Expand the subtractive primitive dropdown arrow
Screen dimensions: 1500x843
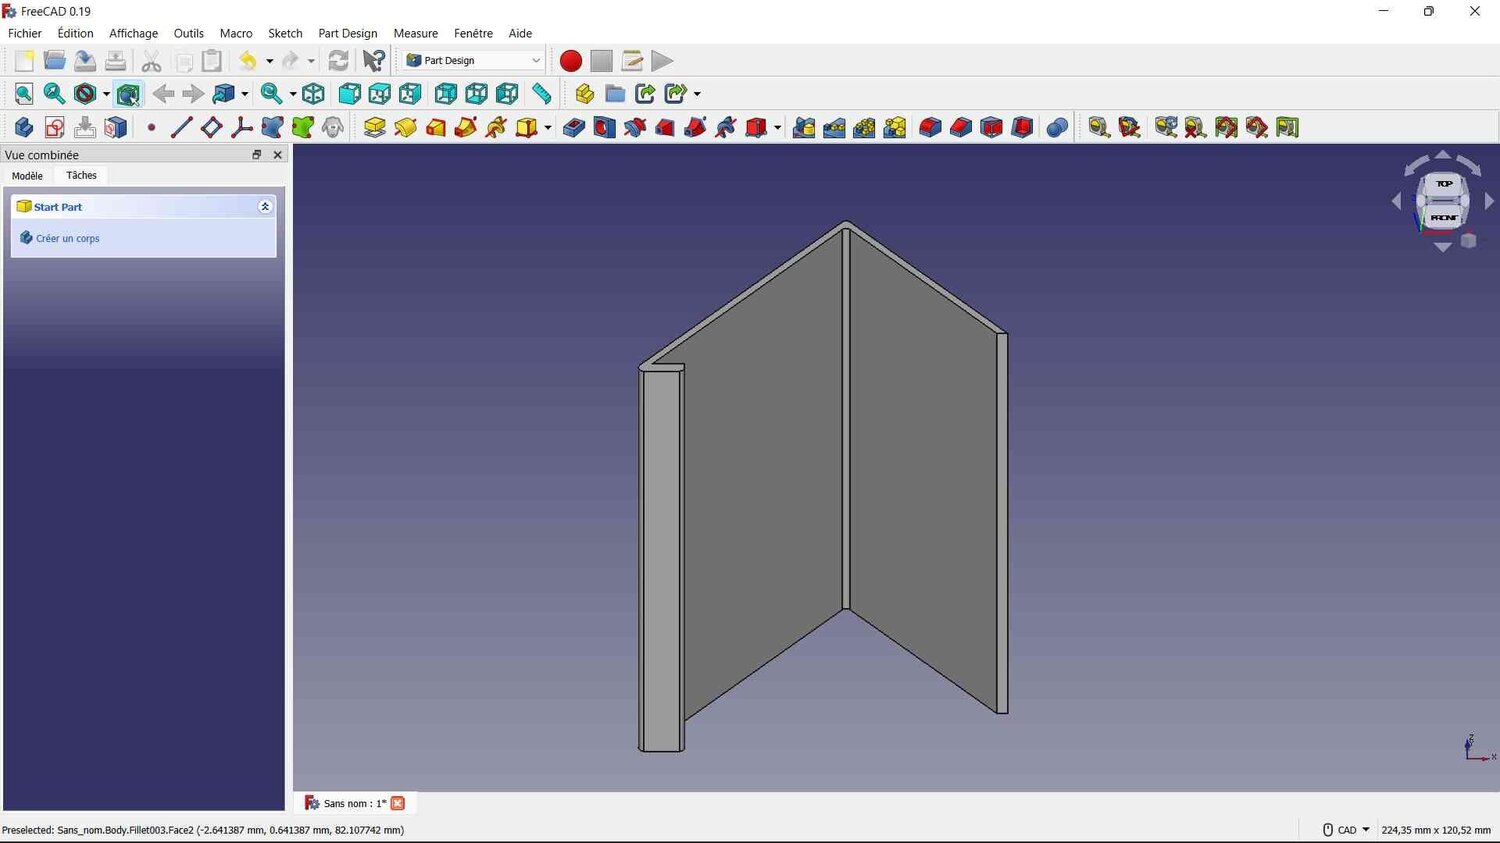coord(777,127)
